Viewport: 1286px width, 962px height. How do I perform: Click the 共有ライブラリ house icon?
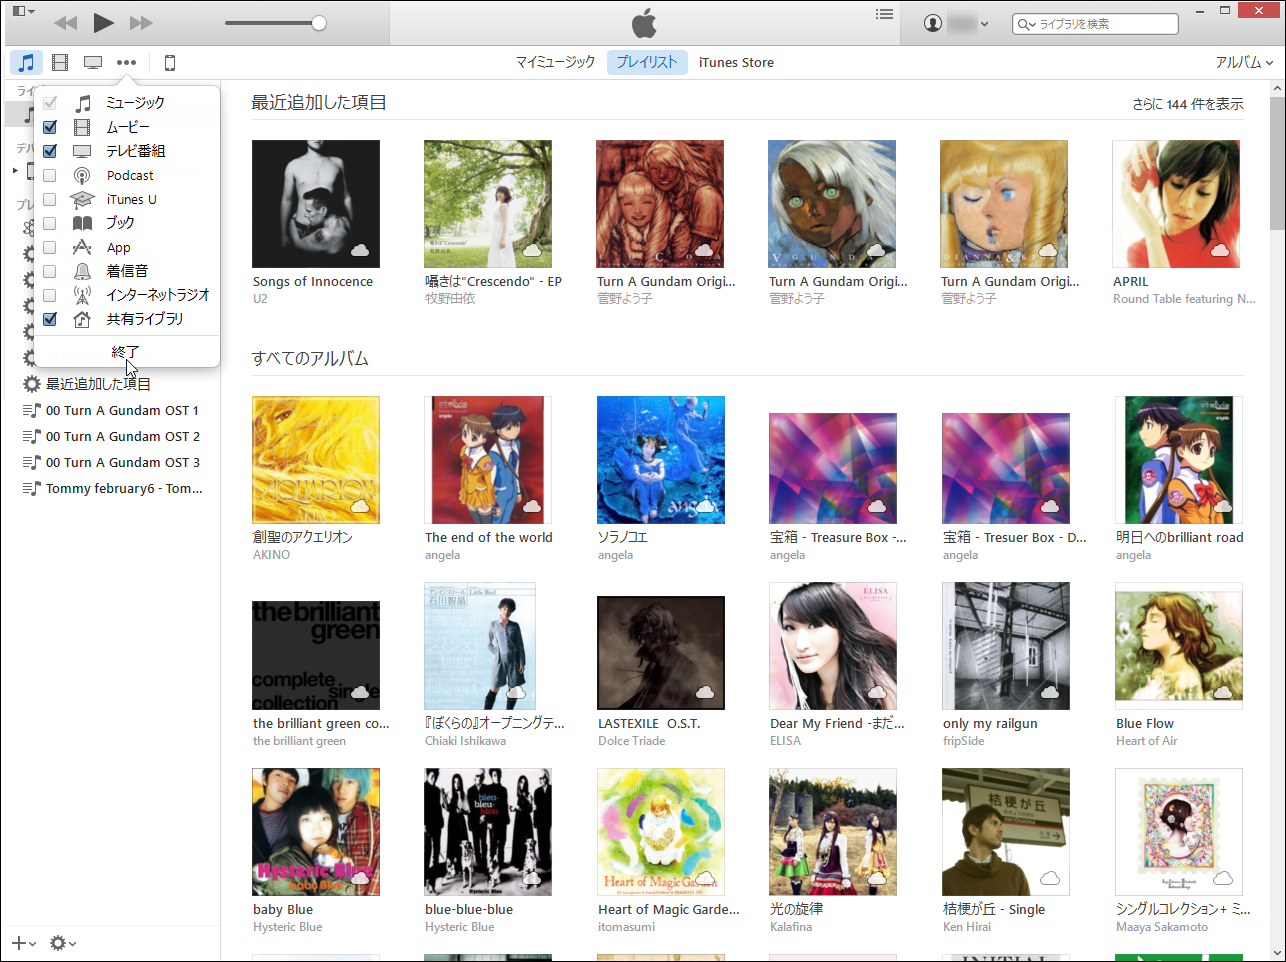click(83, 319)
